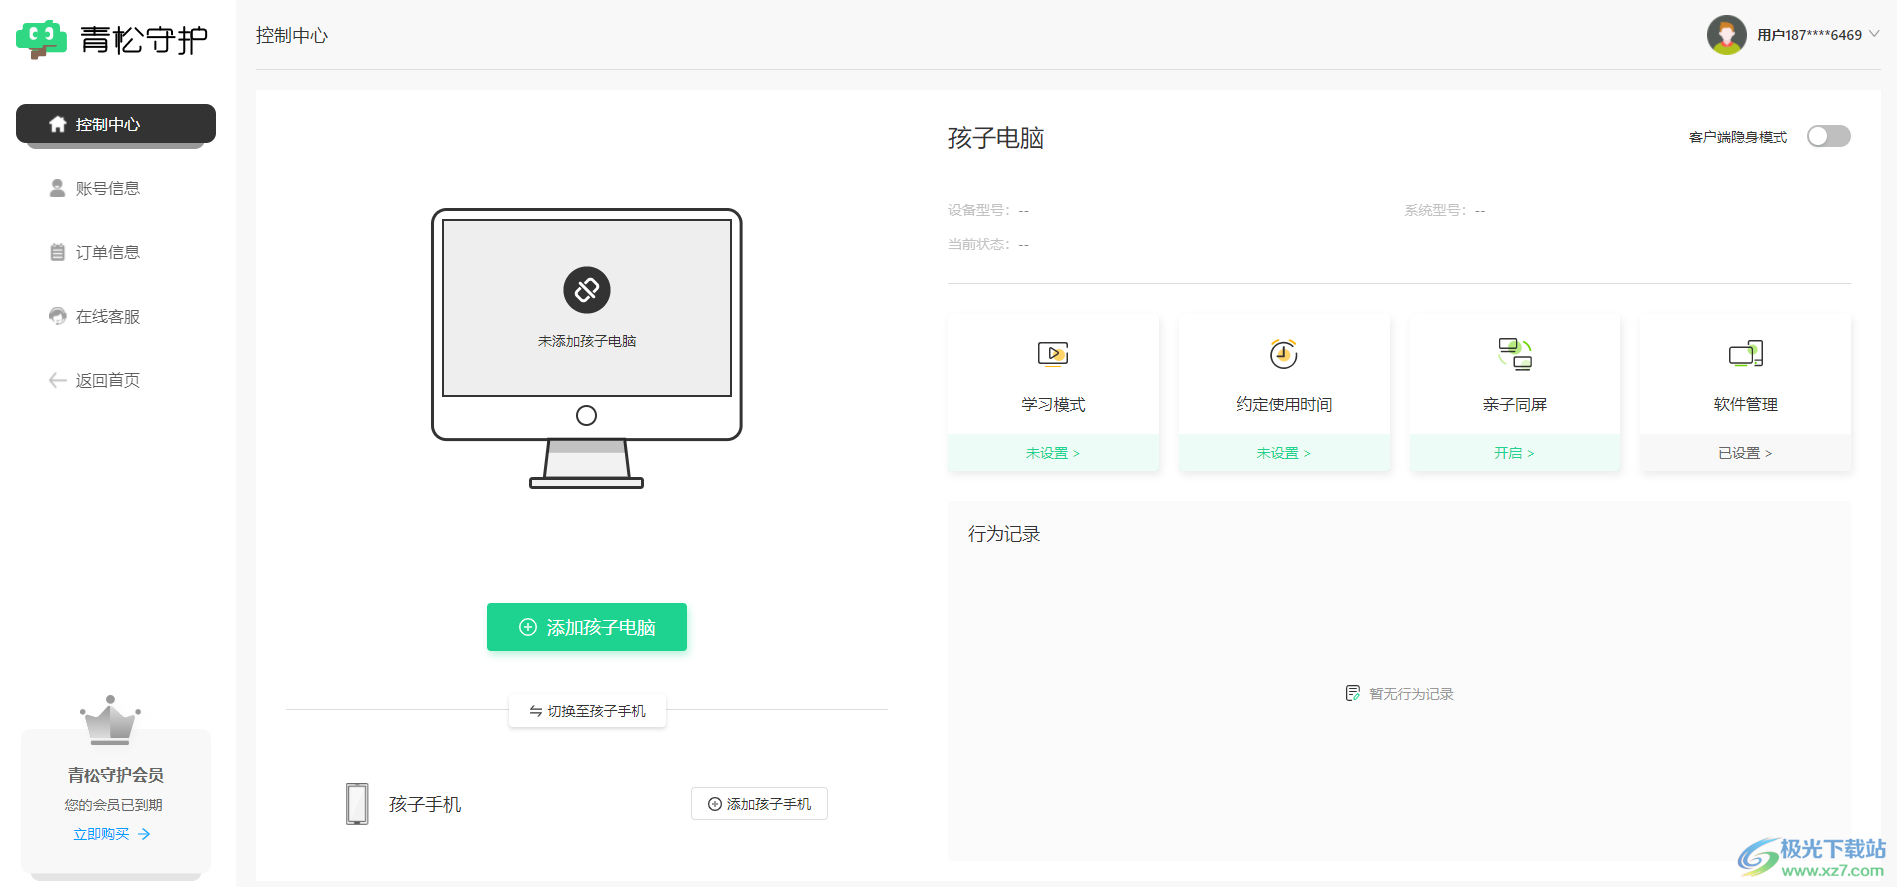Click the 约定使用时间 clock icon
The width and height of the screenshot is (1897, 887).
point(1284,354)
